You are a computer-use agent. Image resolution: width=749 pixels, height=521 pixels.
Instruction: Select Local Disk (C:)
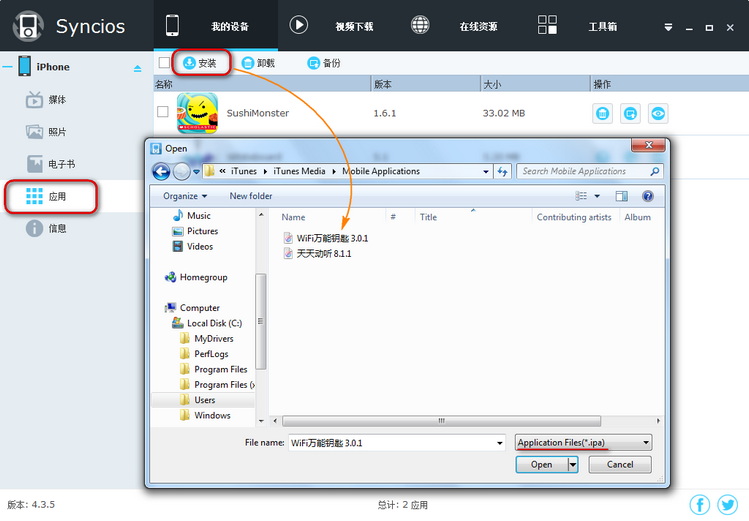[x=207, y=323]
